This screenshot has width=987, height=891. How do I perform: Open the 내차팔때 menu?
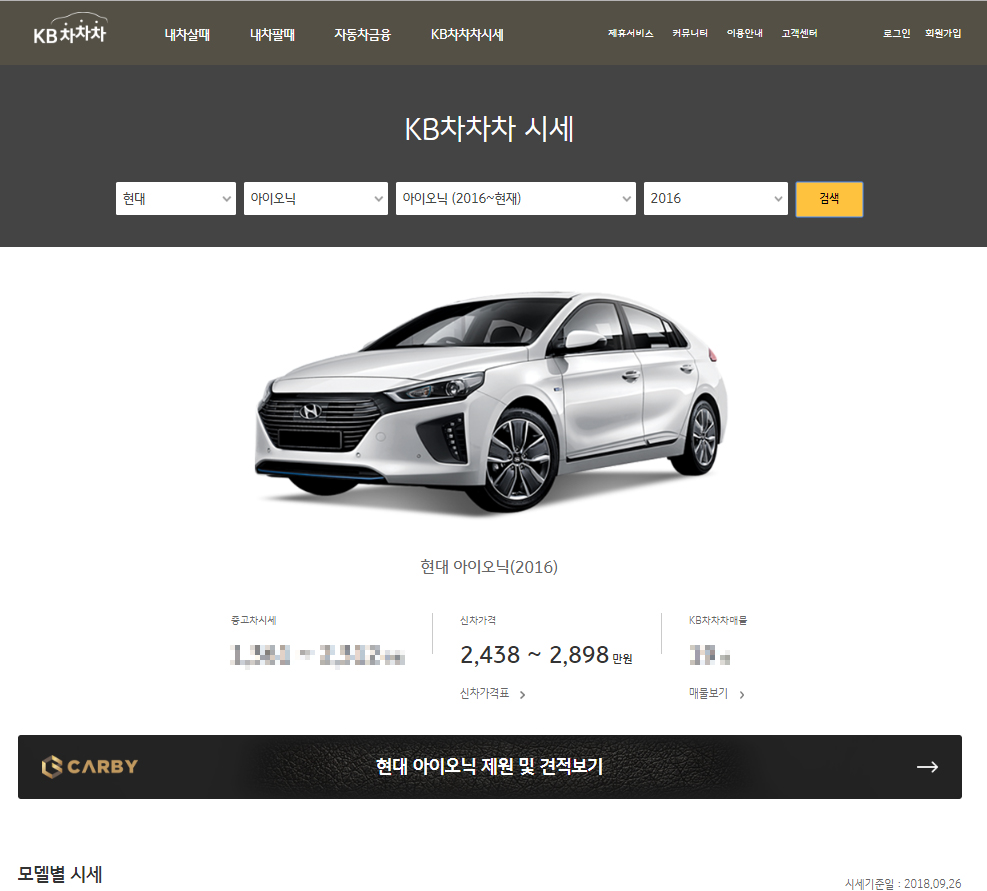click(272, 35)
